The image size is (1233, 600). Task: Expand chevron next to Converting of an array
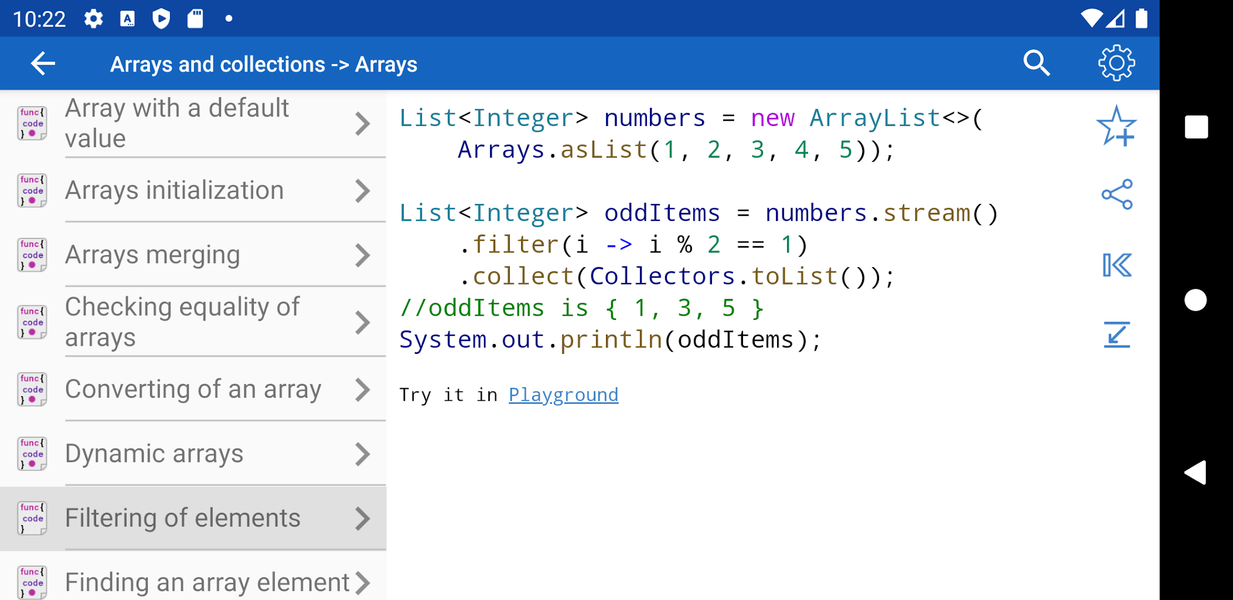(363, 390)
